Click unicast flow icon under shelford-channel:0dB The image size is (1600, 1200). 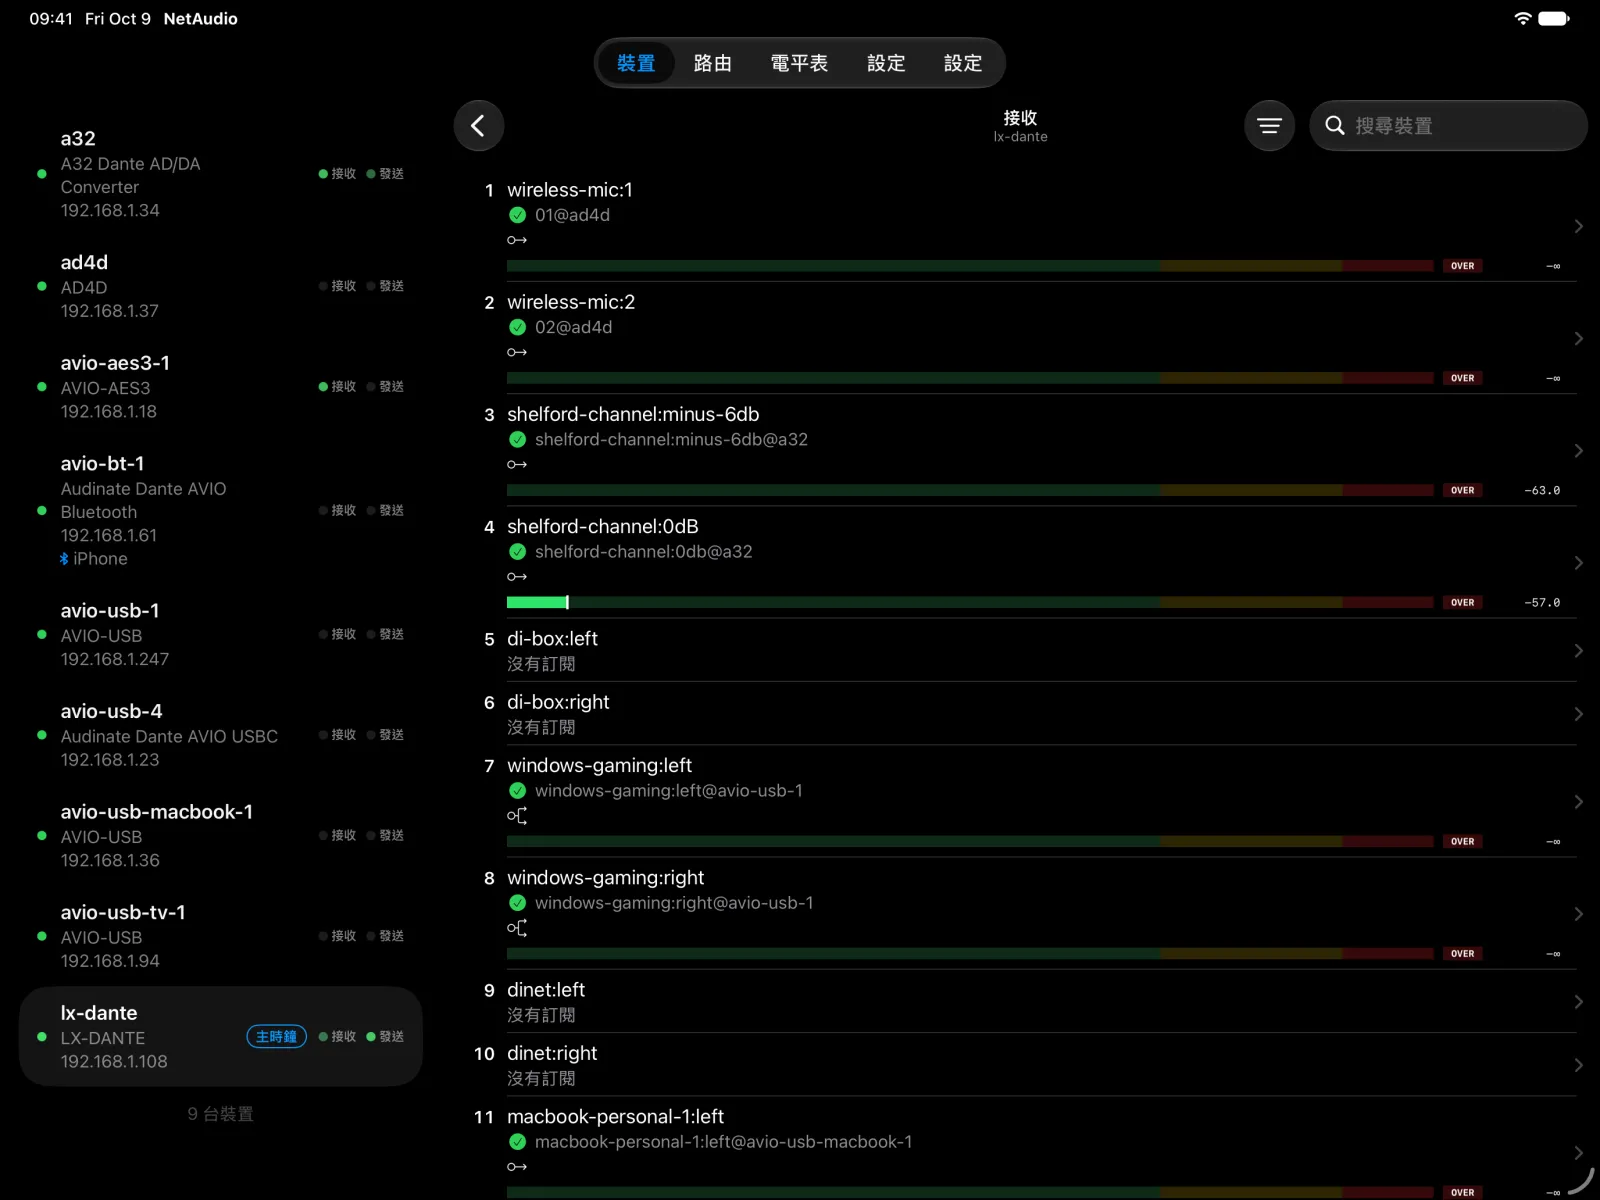(517, 576)
